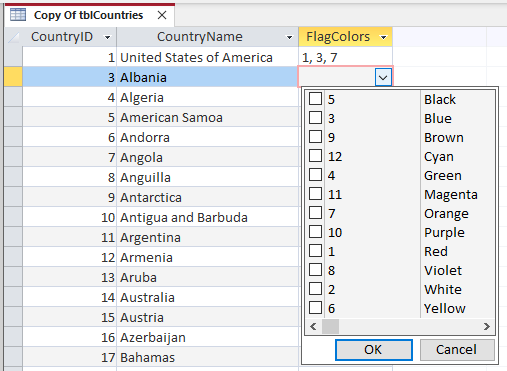Check the Black color checkbox
The image size is (507, 371).
point(315,99)
